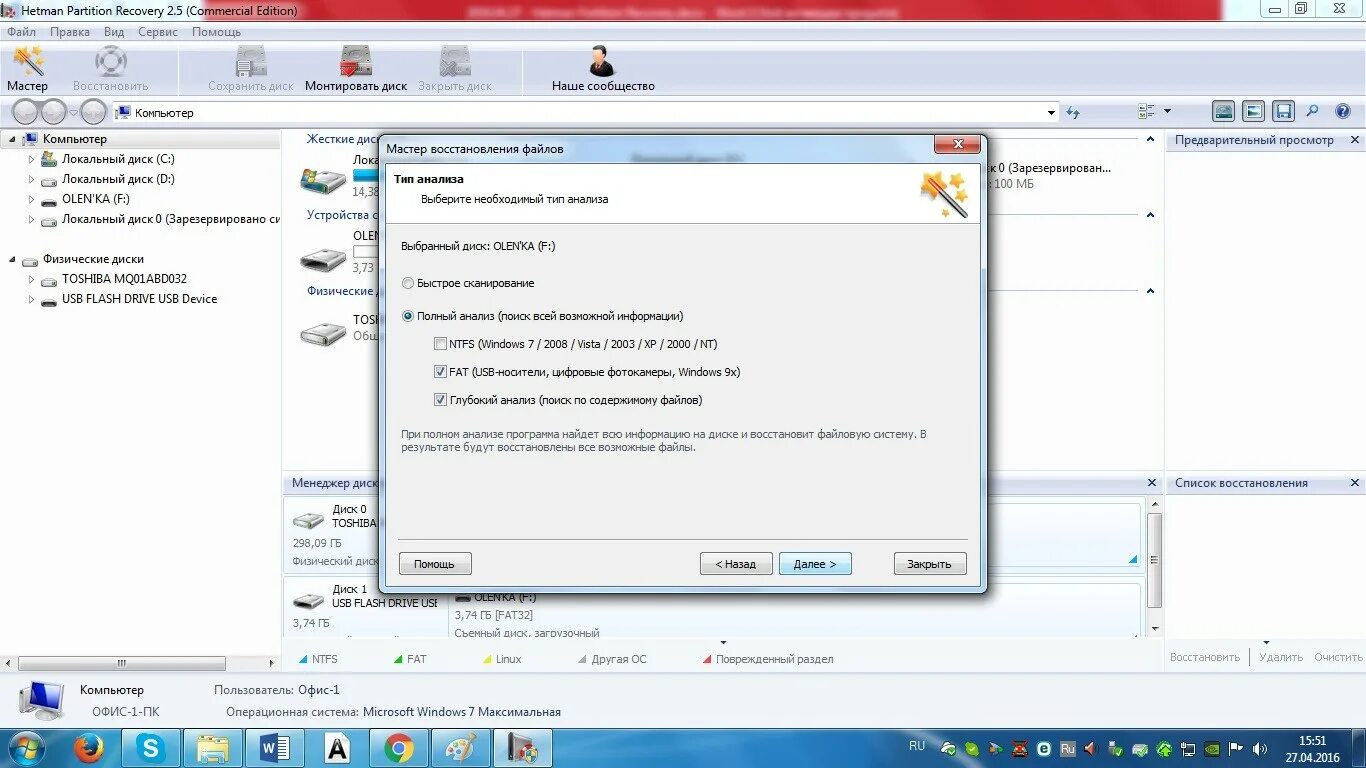The width and height of the screenshot is (1366, 768).
Task: Open Google Chrome from the taskbar
Action: pyautogui.click(x=399, y=748)
